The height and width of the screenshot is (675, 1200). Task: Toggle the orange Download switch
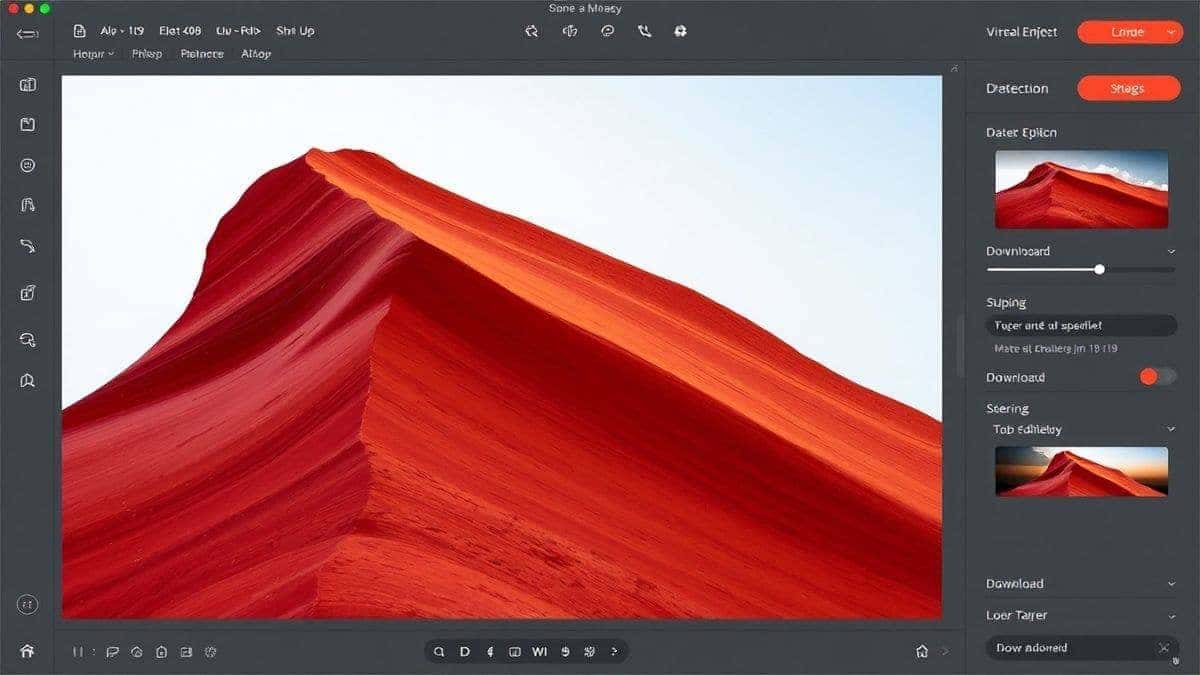coord(1158,377)
